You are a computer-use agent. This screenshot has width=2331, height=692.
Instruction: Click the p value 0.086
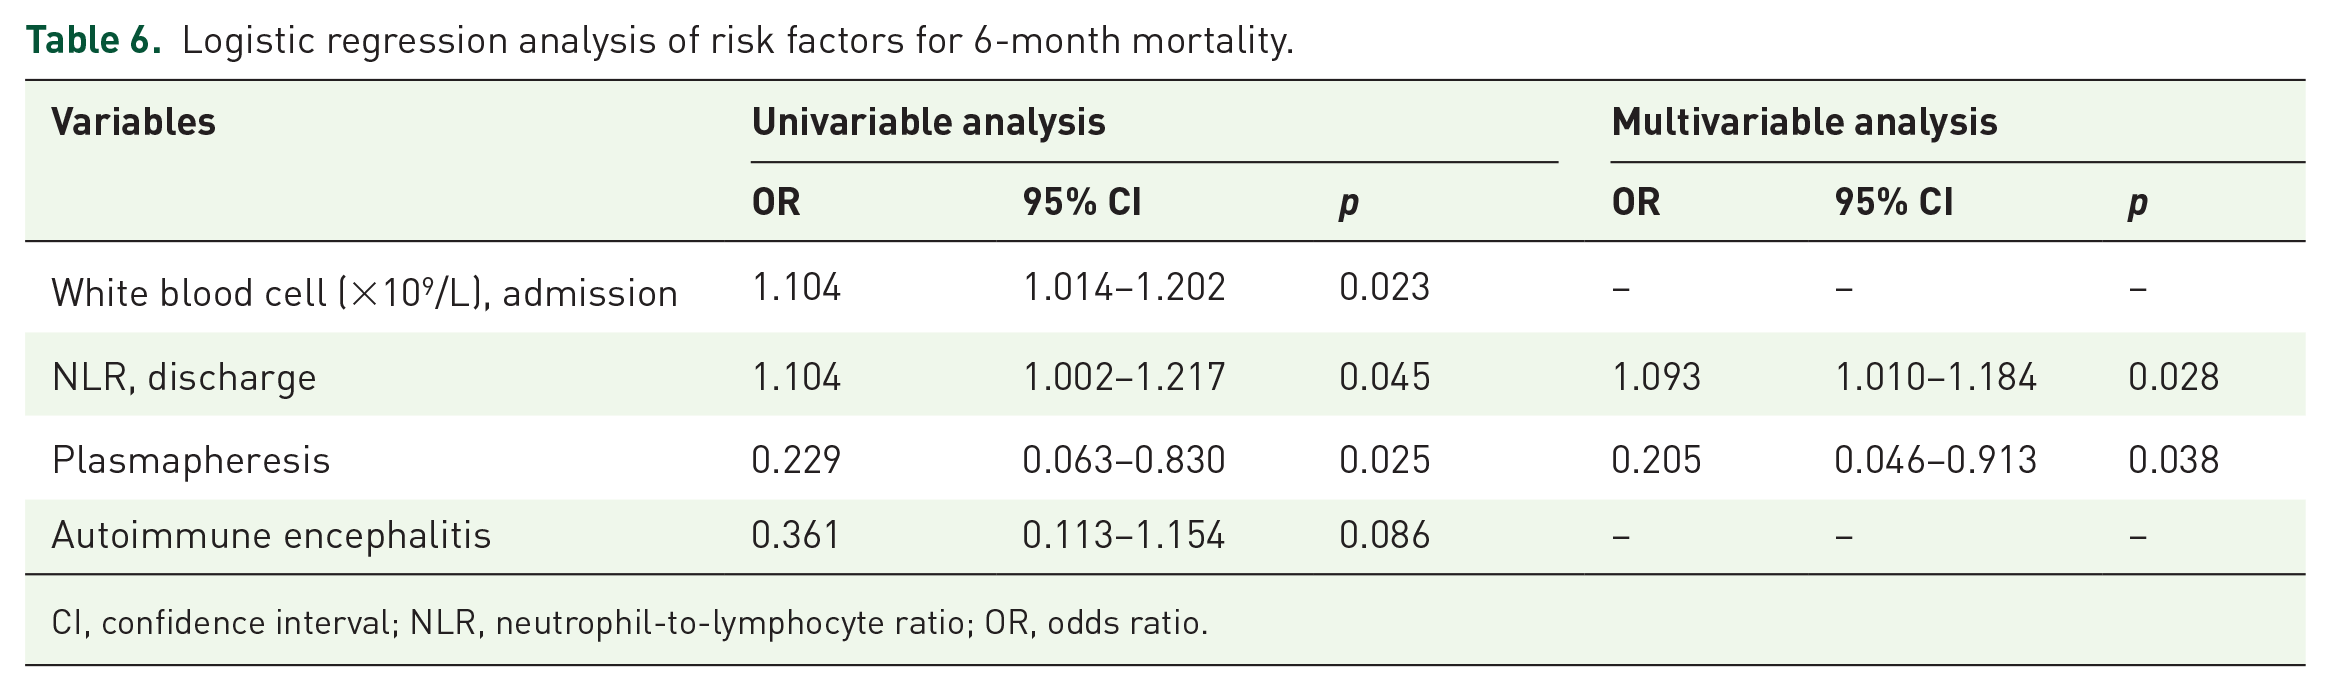coord(1384,535)
